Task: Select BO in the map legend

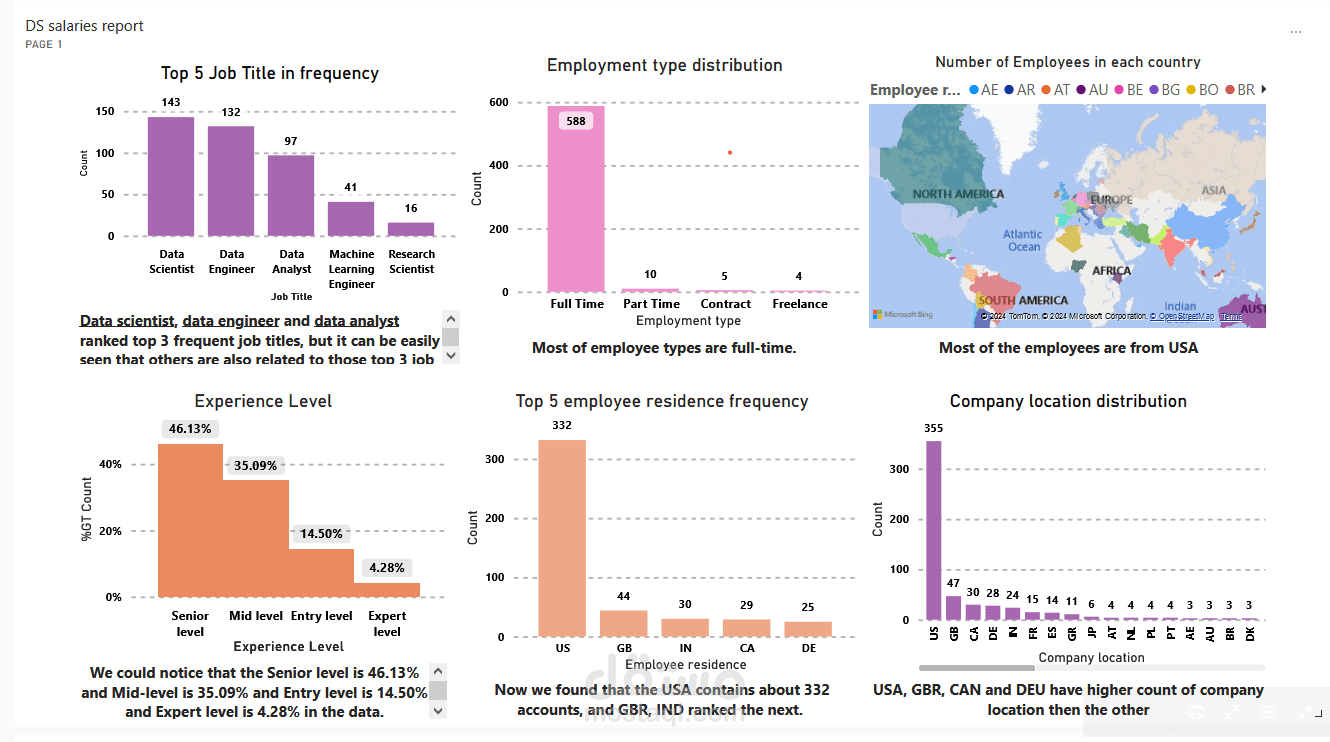Action: (1201, 90)
